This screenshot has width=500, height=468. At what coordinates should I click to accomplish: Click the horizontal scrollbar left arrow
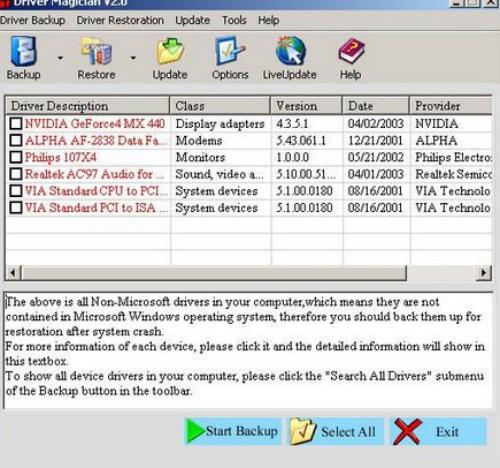pyautogui.click(x=13, y=273)
